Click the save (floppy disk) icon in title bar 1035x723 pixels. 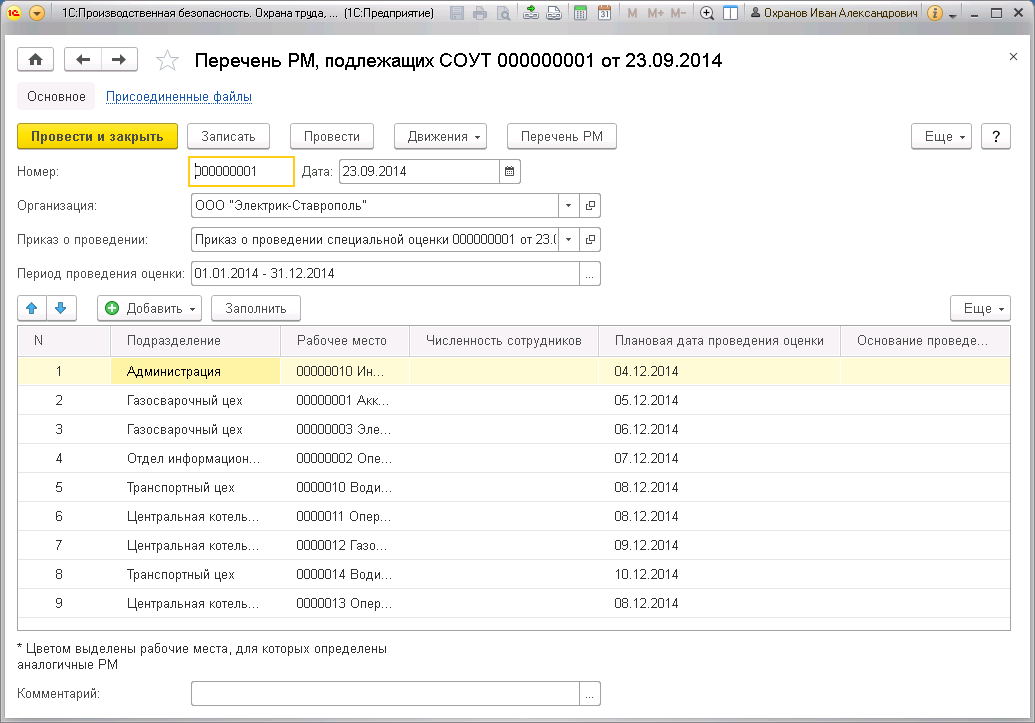click(x=457, y=13)
